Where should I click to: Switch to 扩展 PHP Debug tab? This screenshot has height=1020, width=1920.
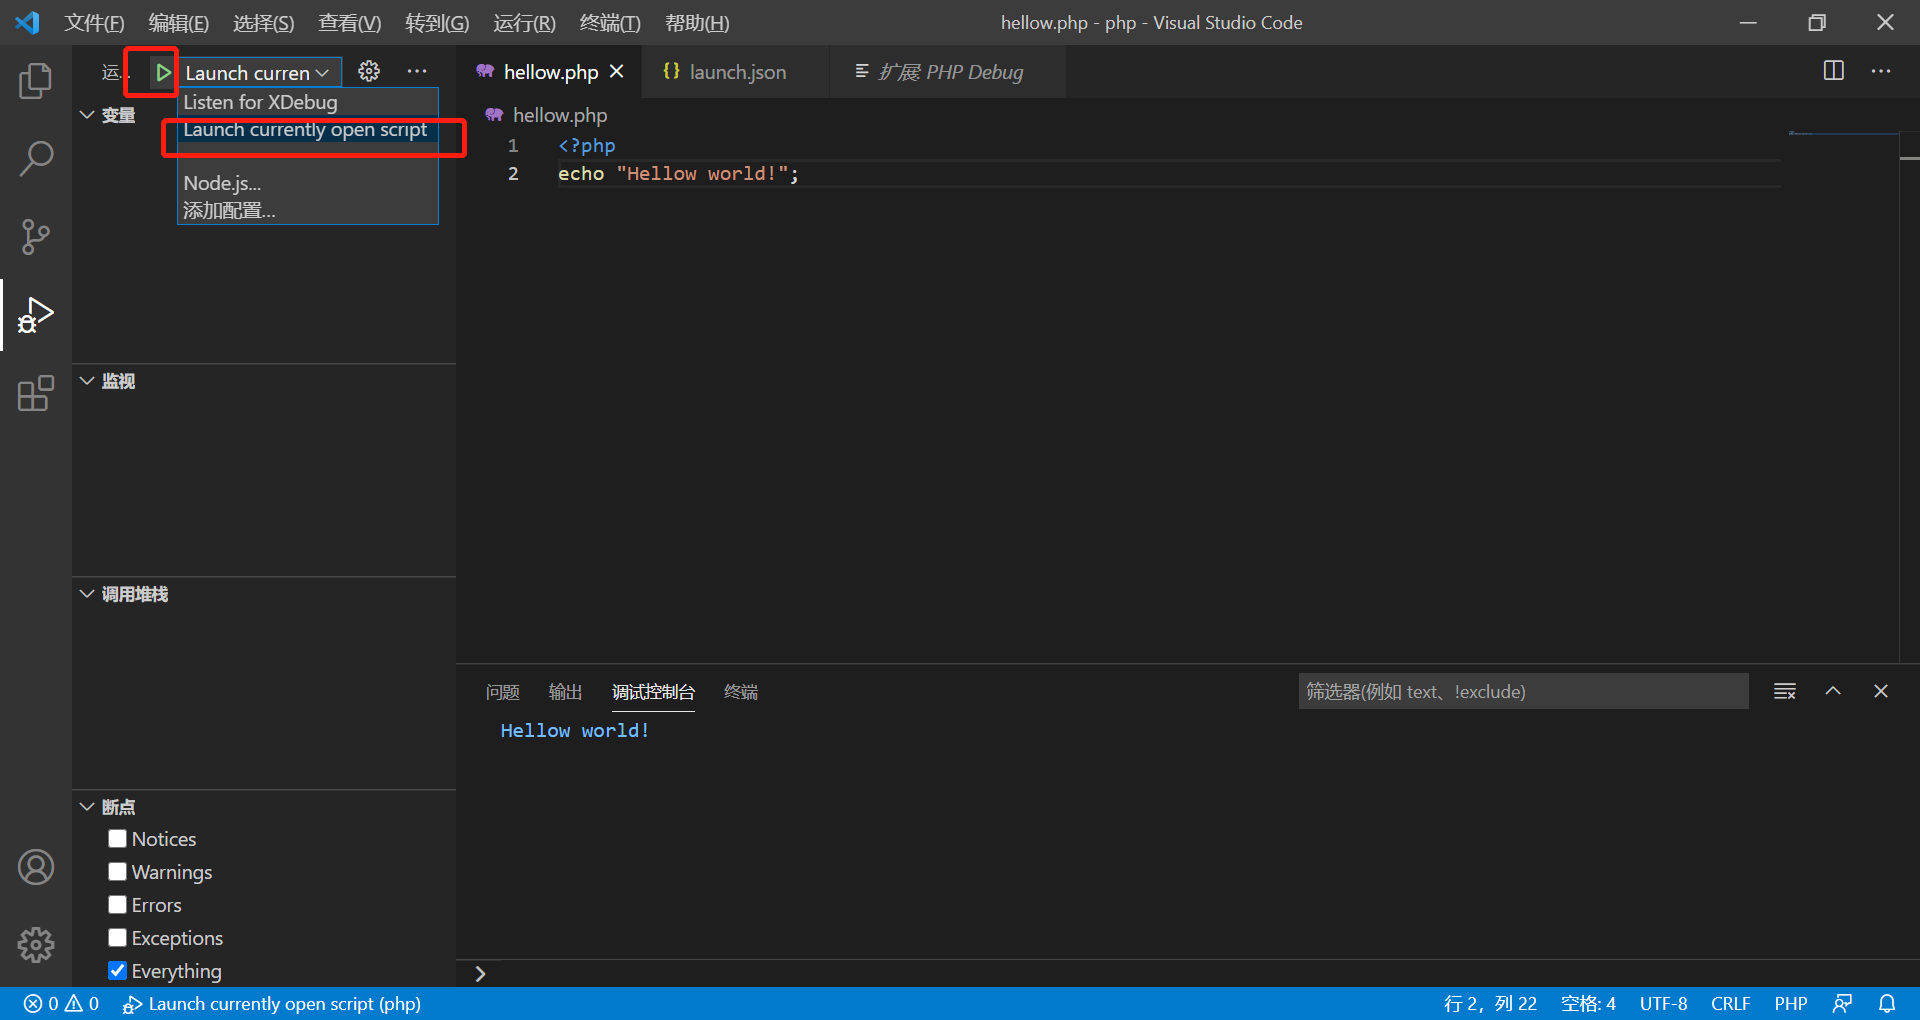948,72
